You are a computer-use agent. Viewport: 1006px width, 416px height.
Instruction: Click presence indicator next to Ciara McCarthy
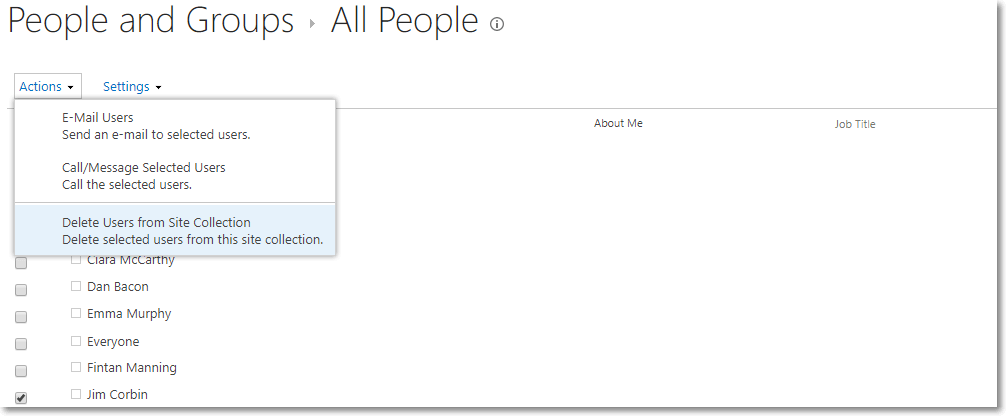[x=76, y=260]
